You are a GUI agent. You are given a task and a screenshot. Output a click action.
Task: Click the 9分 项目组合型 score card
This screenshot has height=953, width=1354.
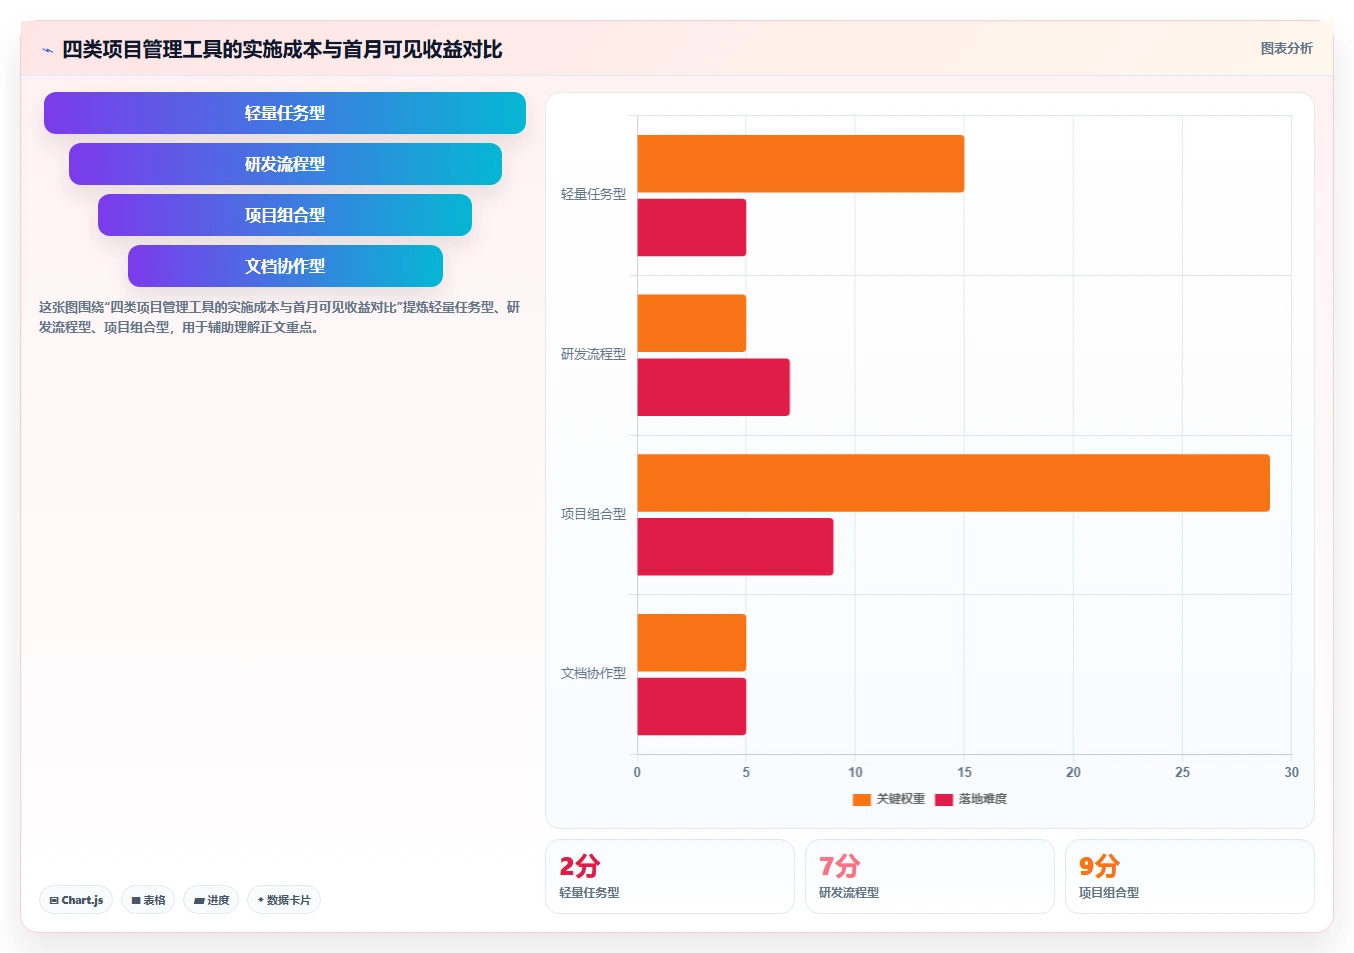[x=1190, y=876]
